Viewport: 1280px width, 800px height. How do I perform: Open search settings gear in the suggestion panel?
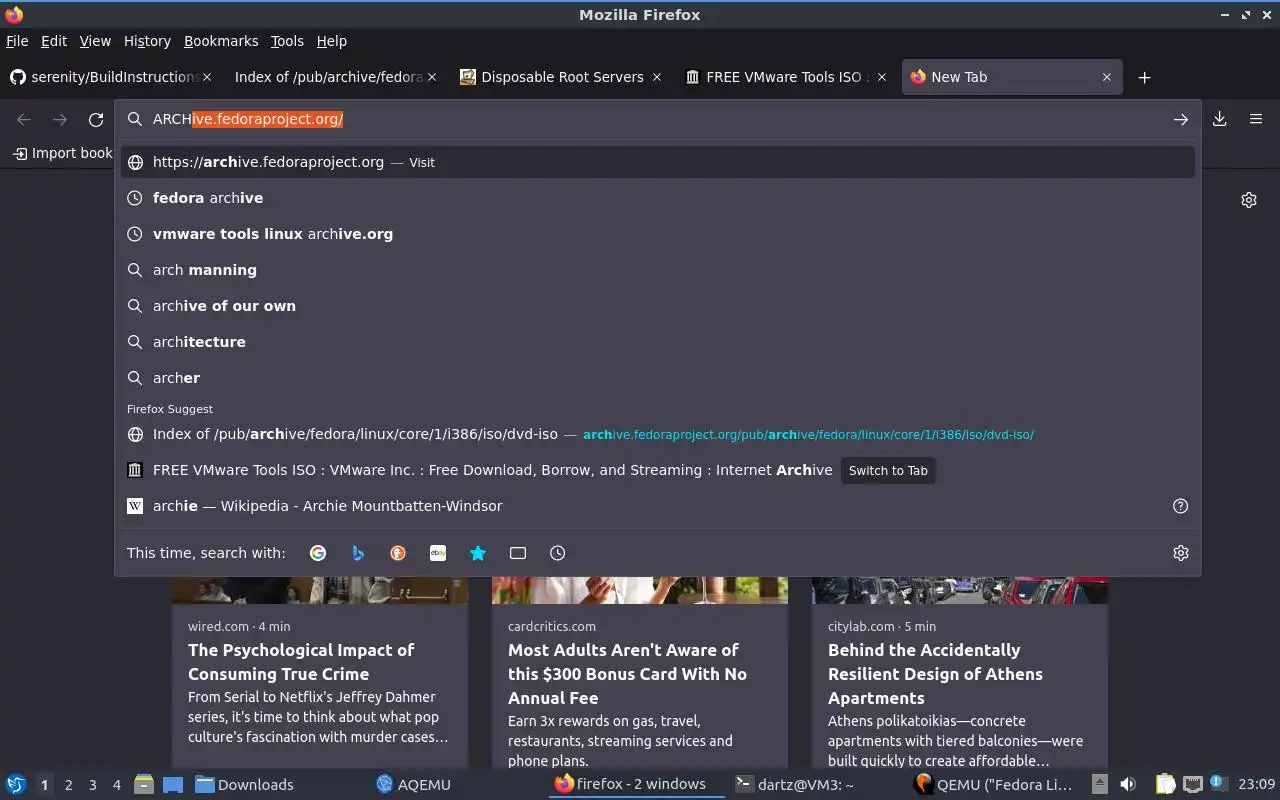click(1181, 553)
